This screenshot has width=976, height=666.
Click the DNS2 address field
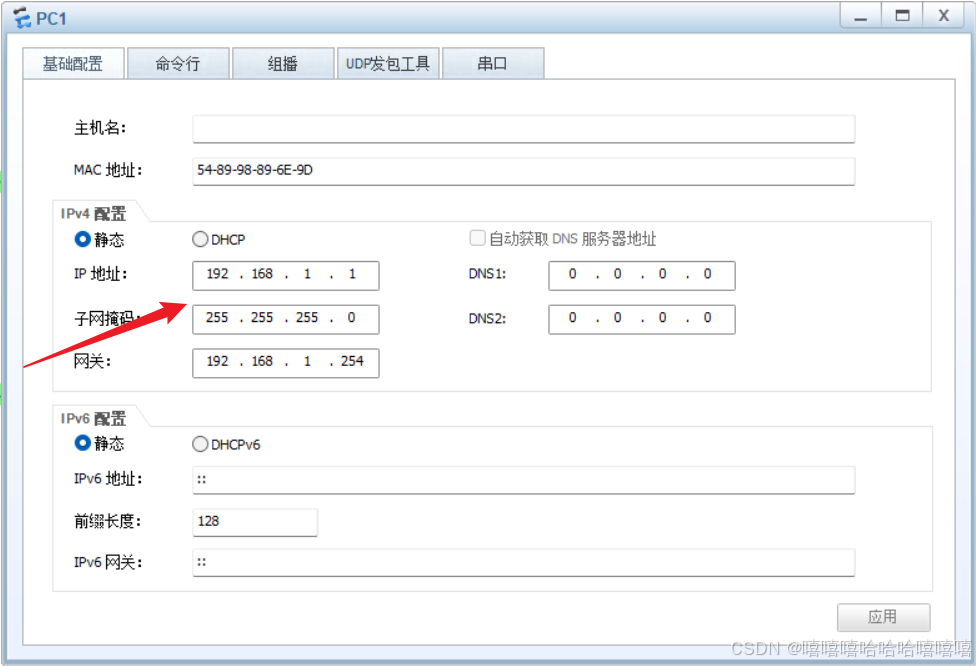click(x=642, y=319)
